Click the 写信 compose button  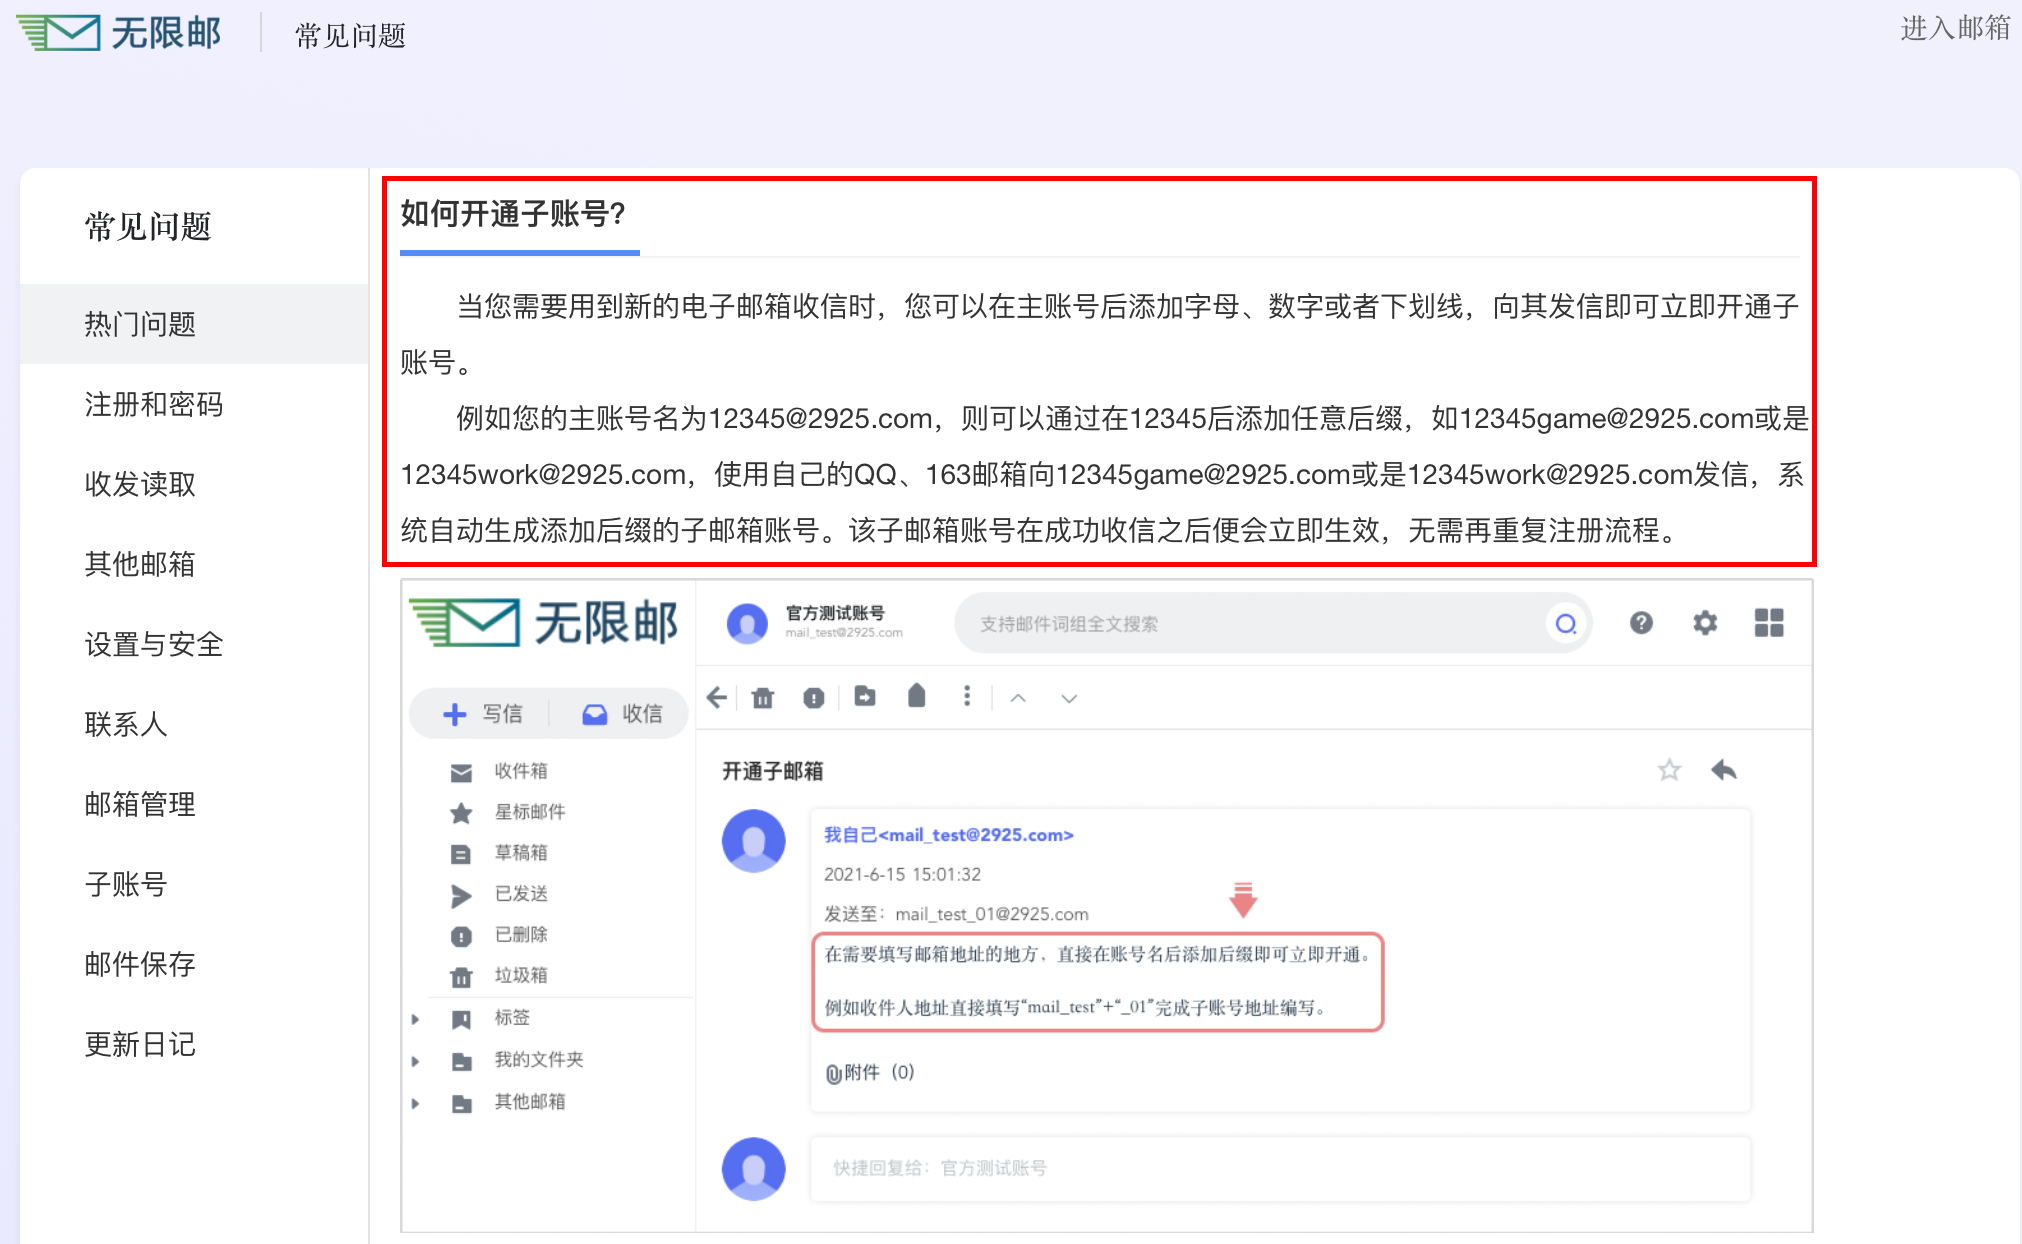click(483, 714)
